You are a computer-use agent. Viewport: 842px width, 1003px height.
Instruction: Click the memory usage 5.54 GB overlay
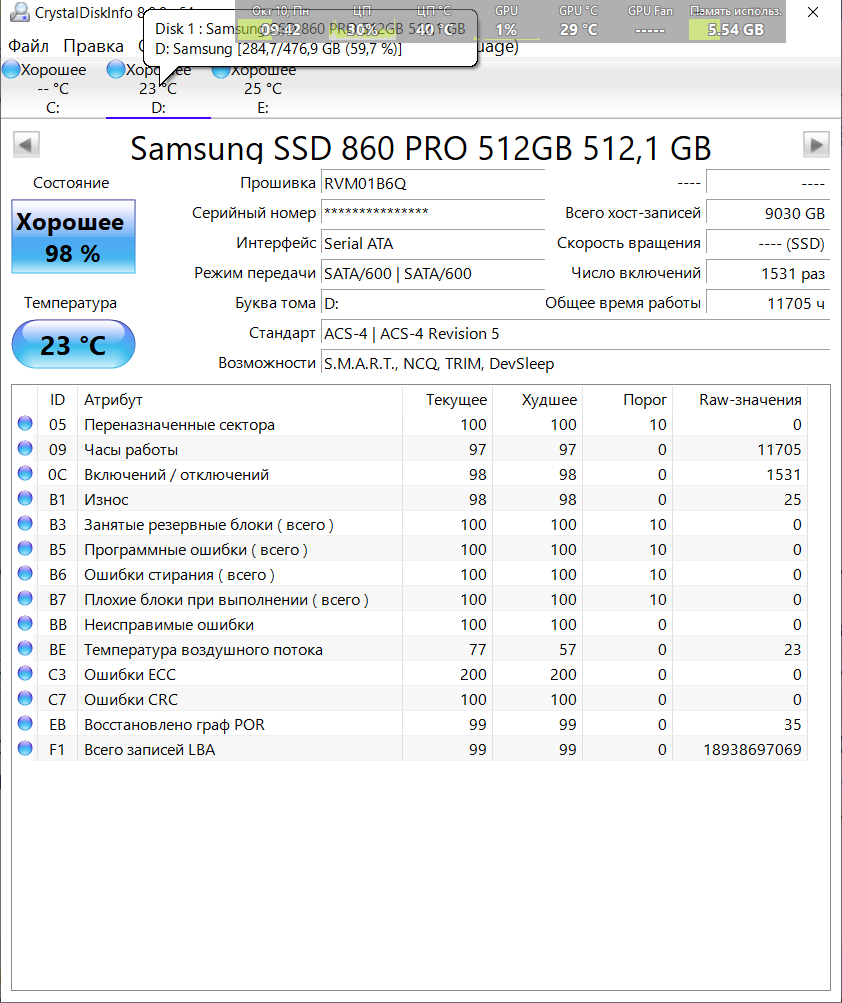click(736, 21)
